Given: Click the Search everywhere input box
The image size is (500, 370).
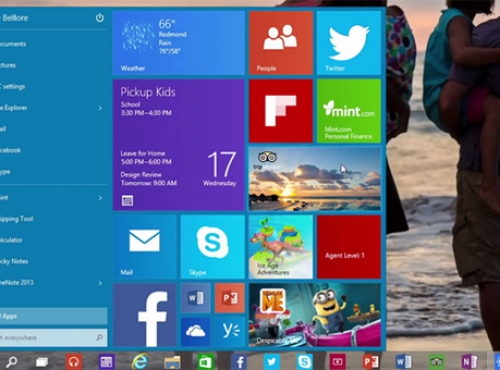Looking at the screenshot, I should (54, 338).
